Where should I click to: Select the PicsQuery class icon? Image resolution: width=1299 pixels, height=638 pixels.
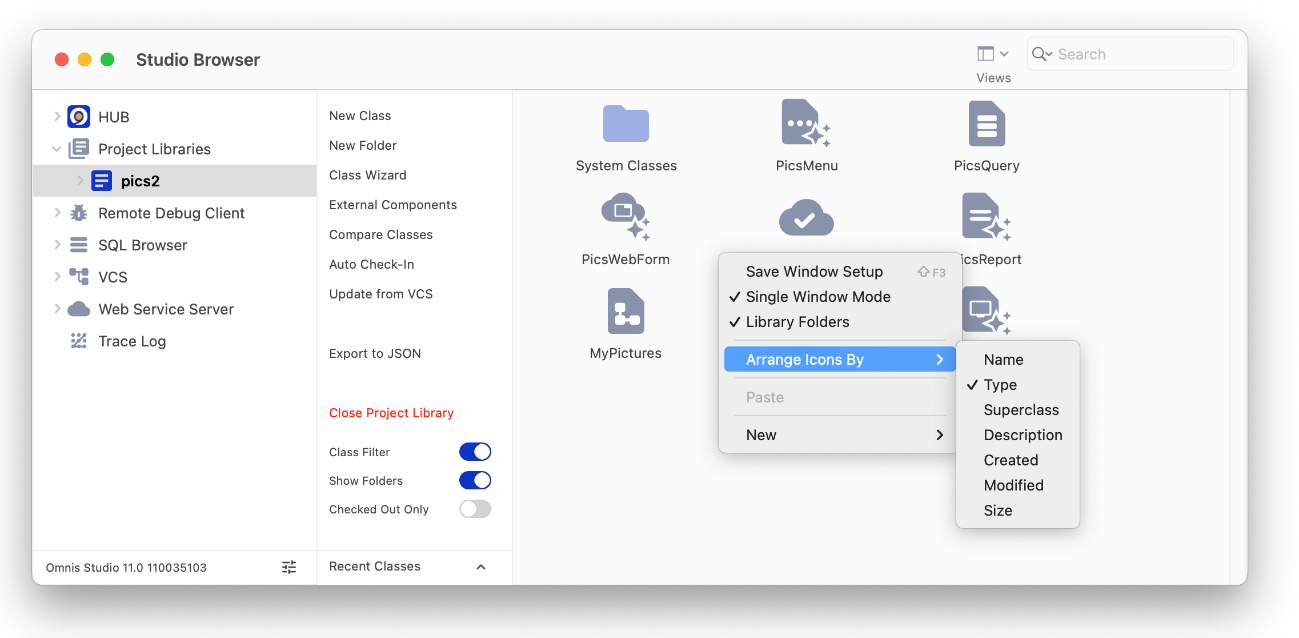(x=986, y=124)
